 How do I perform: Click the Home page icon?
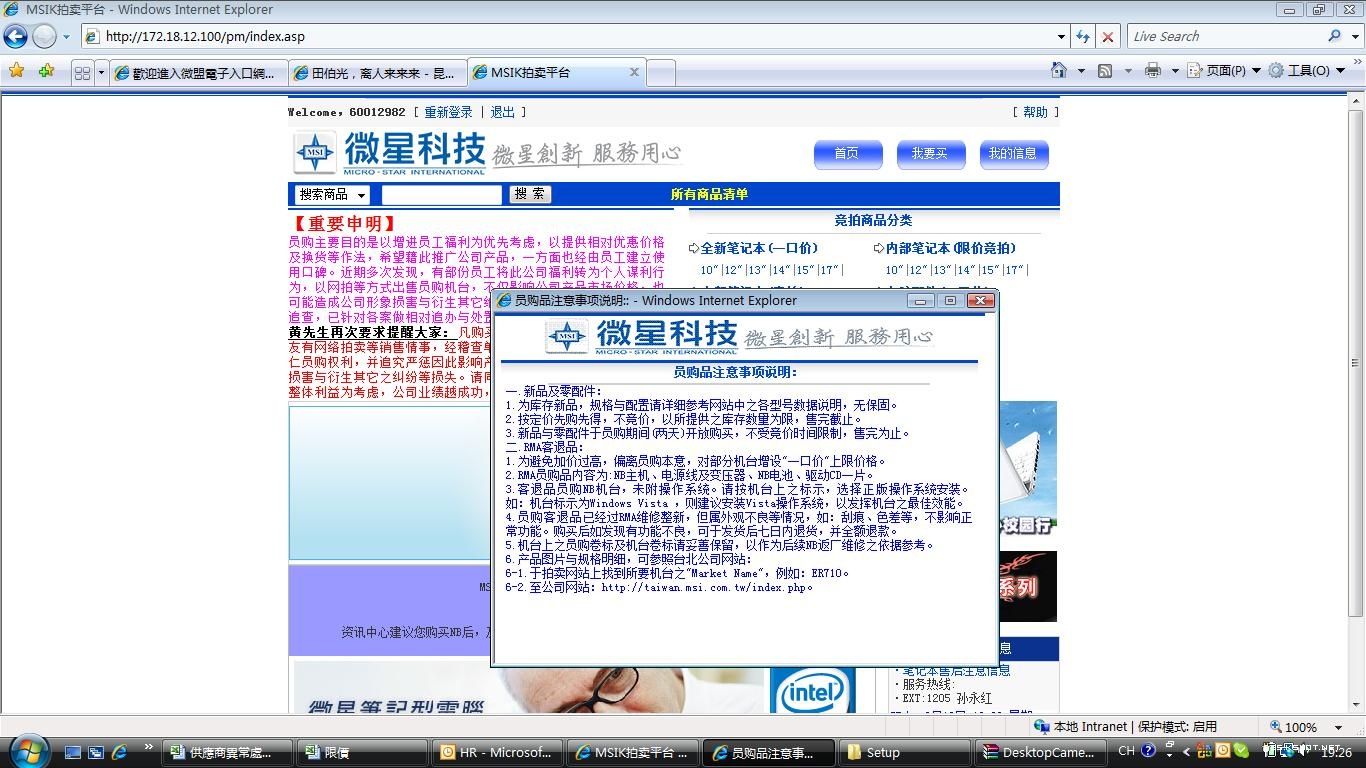(x=1059, y=70)
